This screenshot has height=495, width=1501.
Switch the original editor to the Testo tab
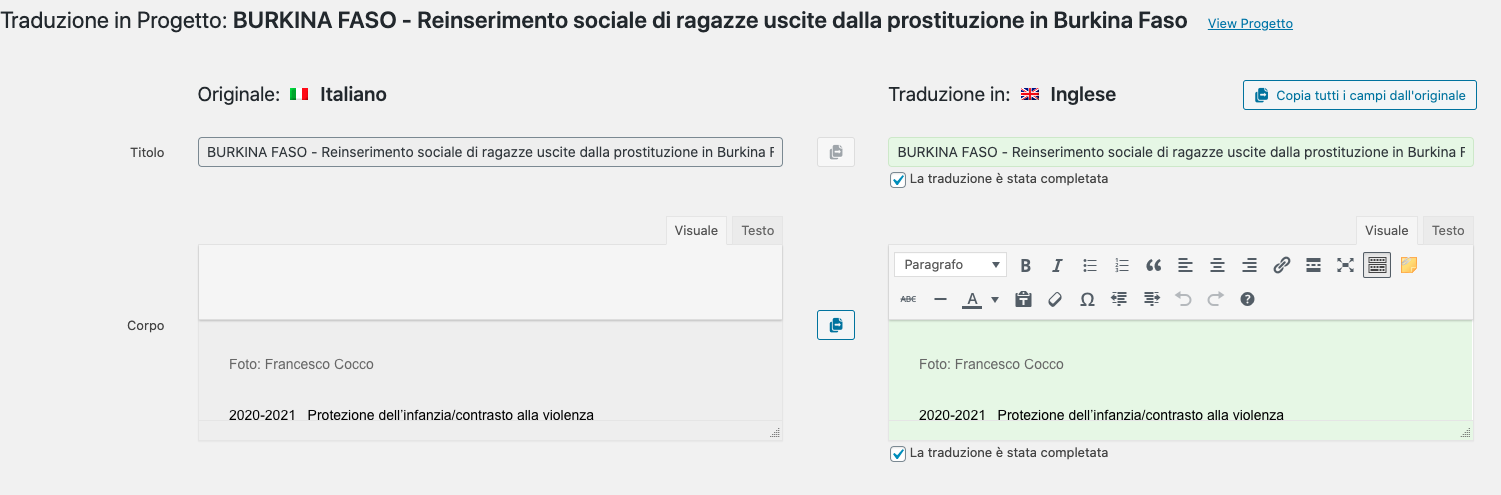757,230
